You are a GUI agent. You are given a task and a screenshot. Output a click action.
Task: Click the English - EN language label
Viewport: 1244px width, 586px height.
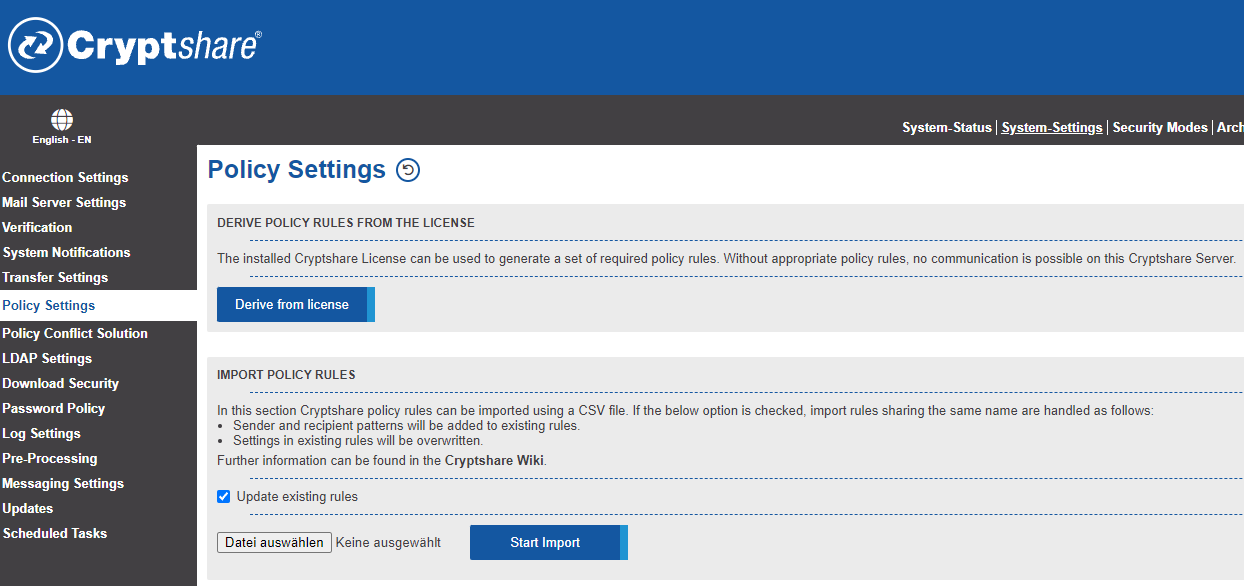click(62, 140)
